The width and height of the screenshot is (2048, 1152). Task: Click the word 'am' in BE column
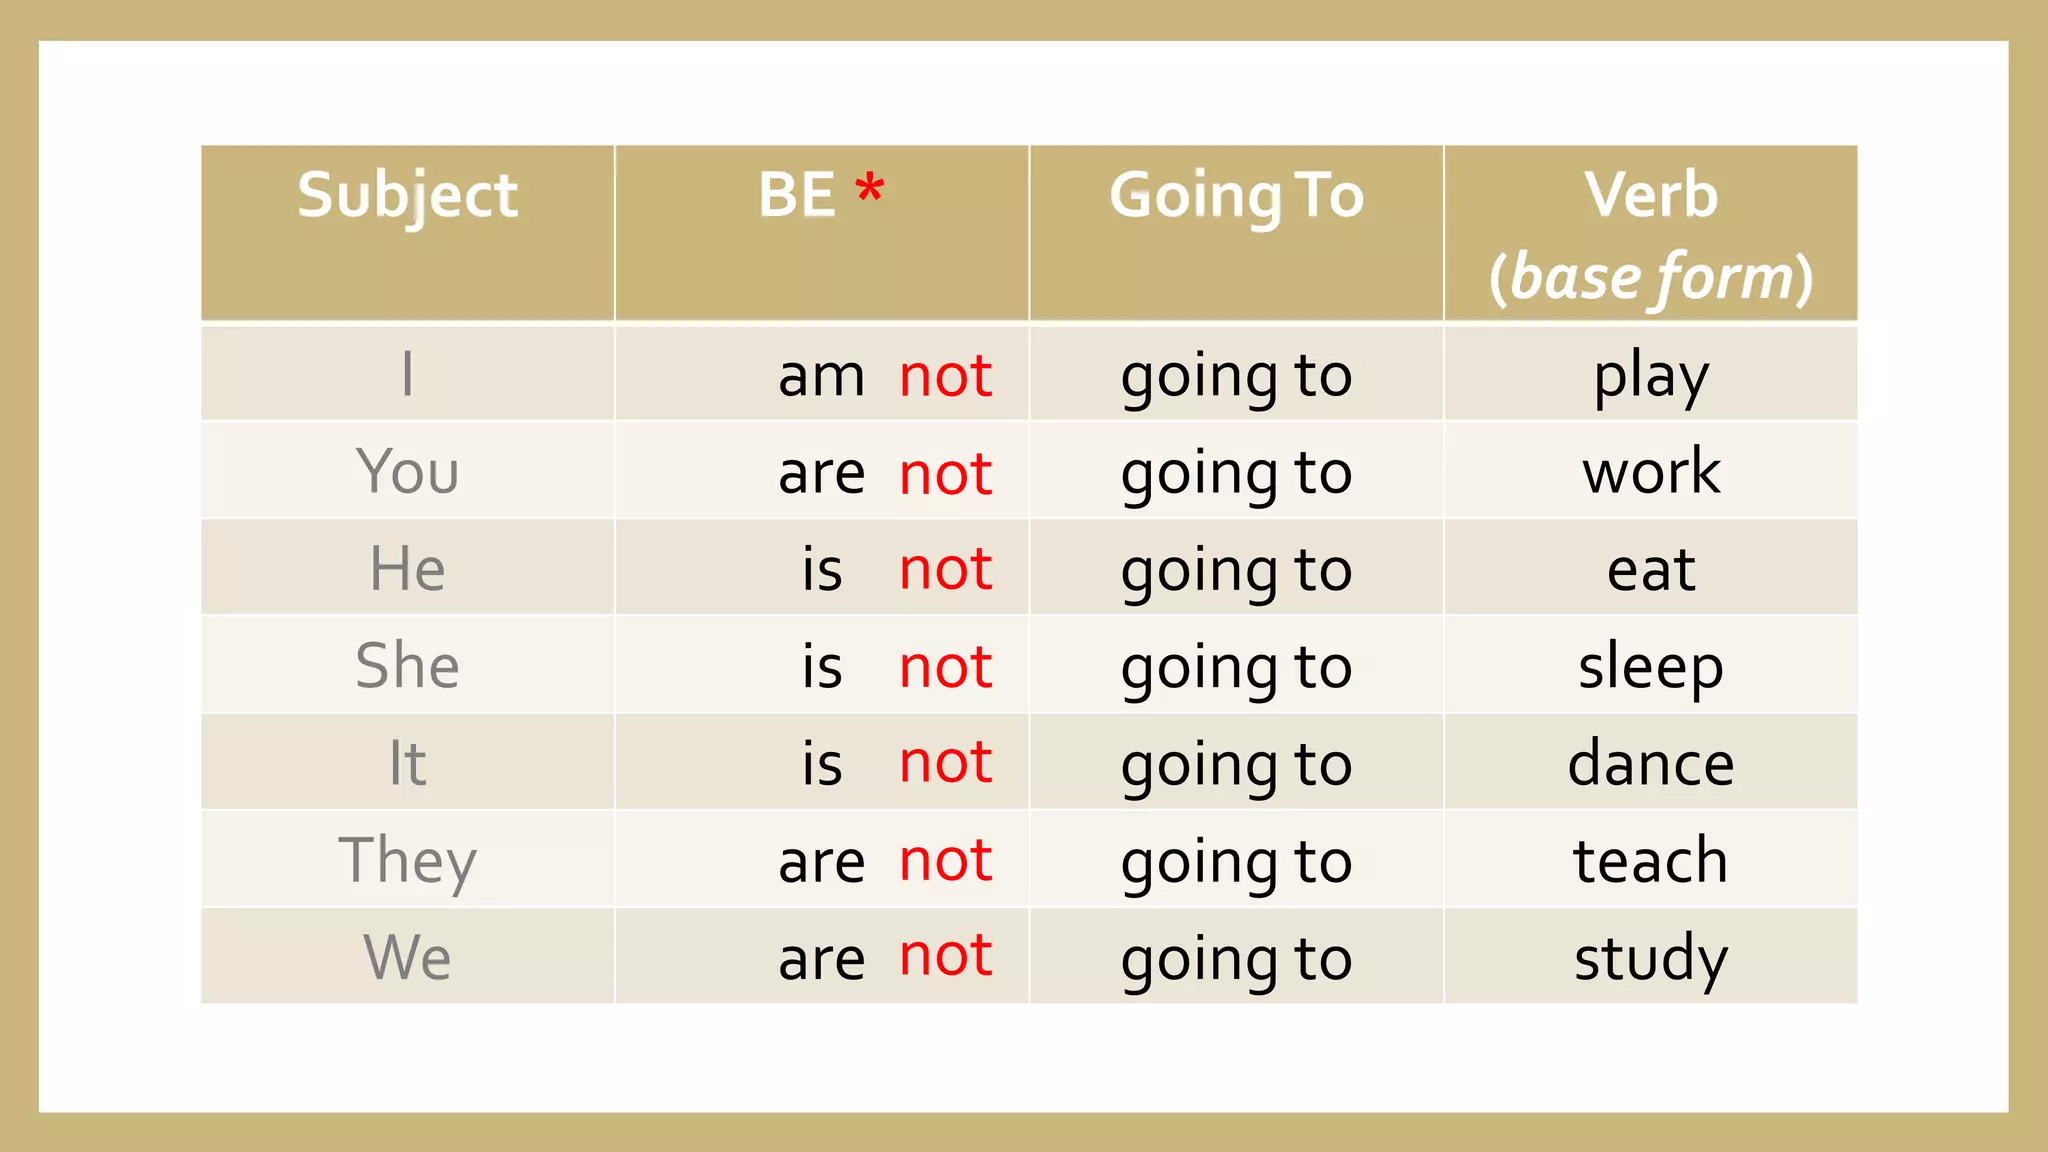(x=822, y=377)
